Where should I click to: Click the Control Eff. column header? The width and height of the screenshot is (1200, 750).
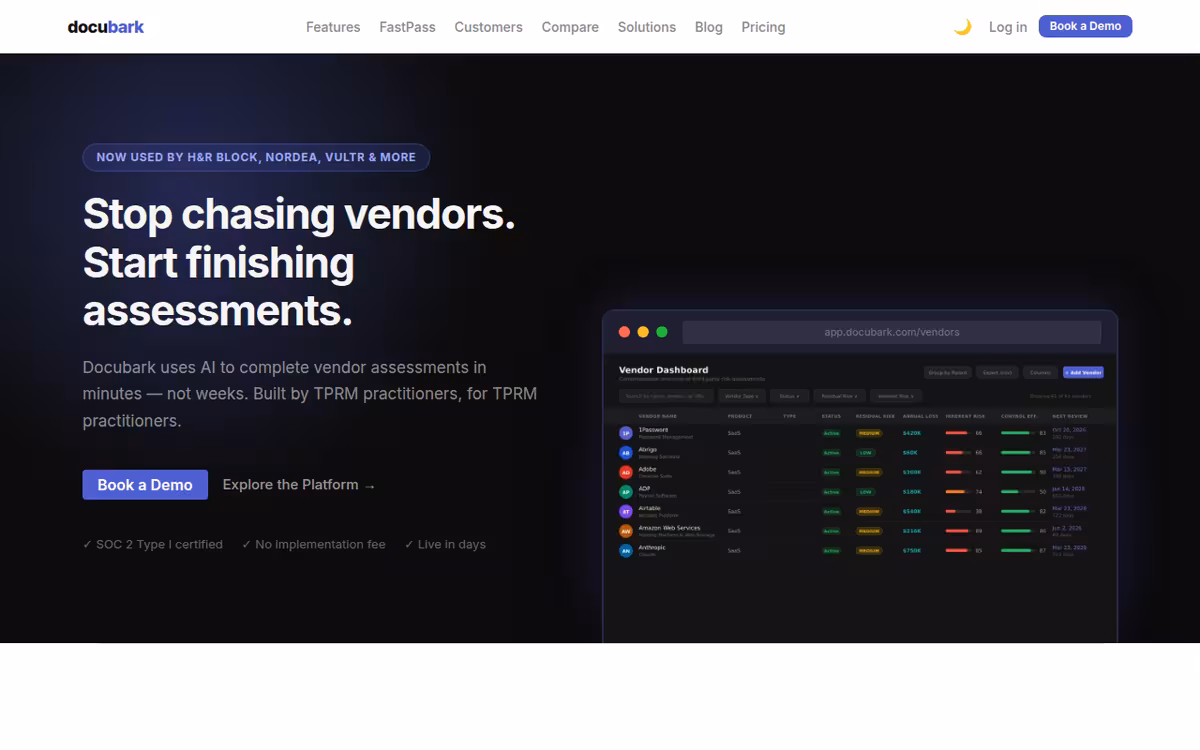click(x=1019, y=416)
